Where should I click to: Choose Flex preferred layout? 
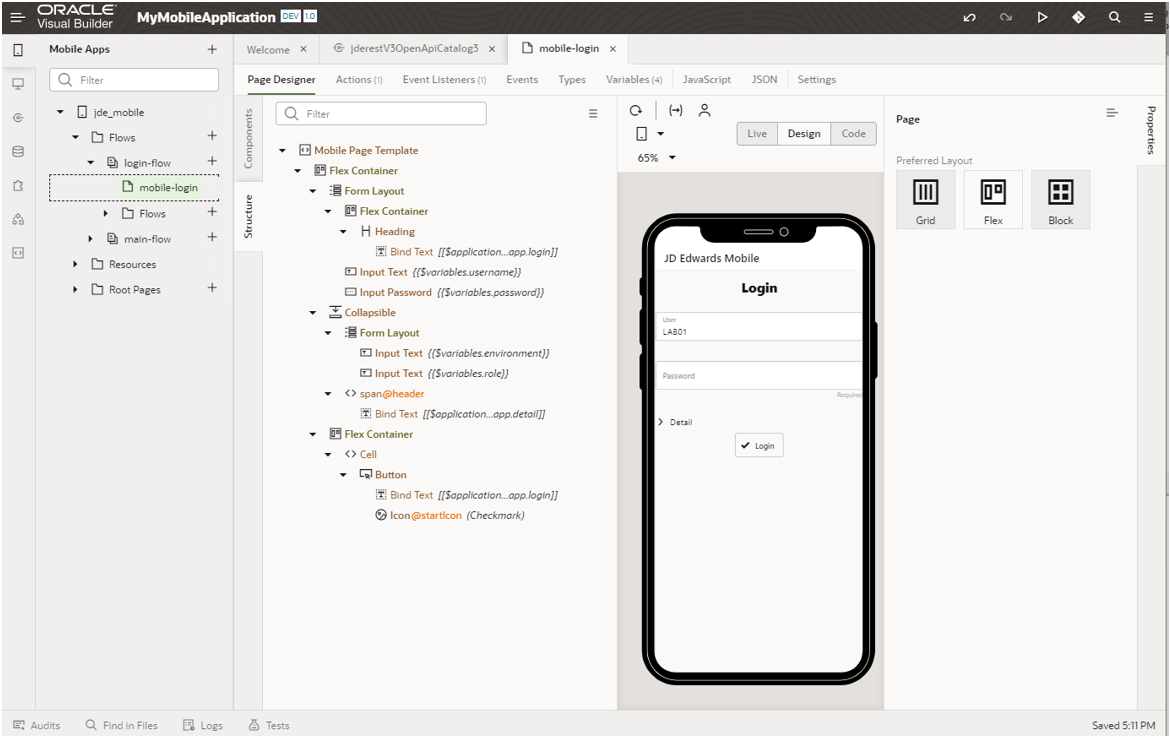pyautogui.click(x=993, y=199)
